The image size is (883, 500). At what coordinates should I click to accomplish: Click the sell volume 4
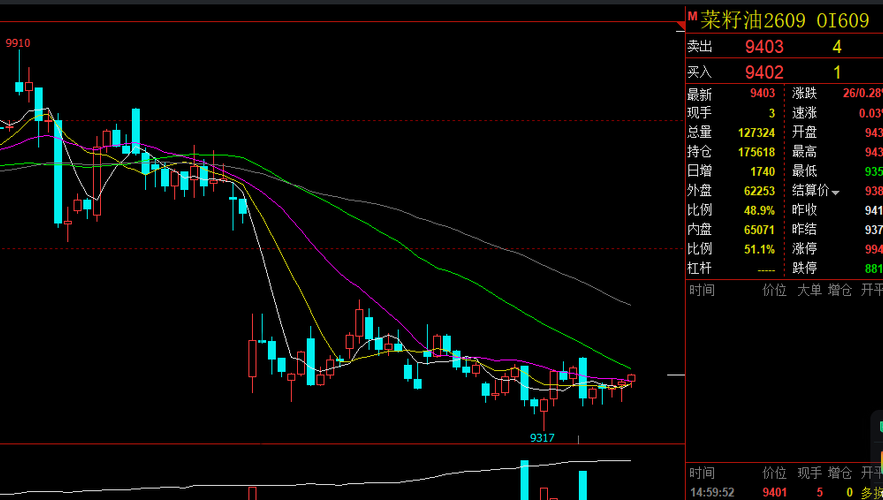coord(837,47)
